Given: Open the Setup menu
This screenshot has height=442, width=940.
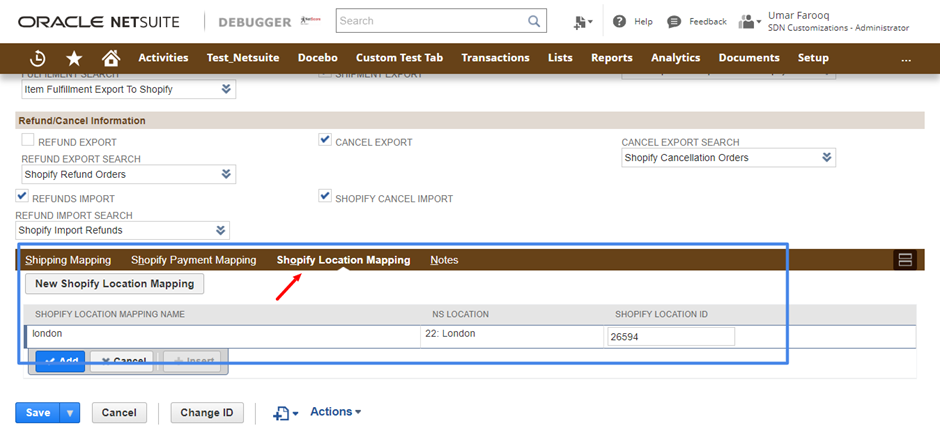Looking at the screenshot, I should click(813, 58).
